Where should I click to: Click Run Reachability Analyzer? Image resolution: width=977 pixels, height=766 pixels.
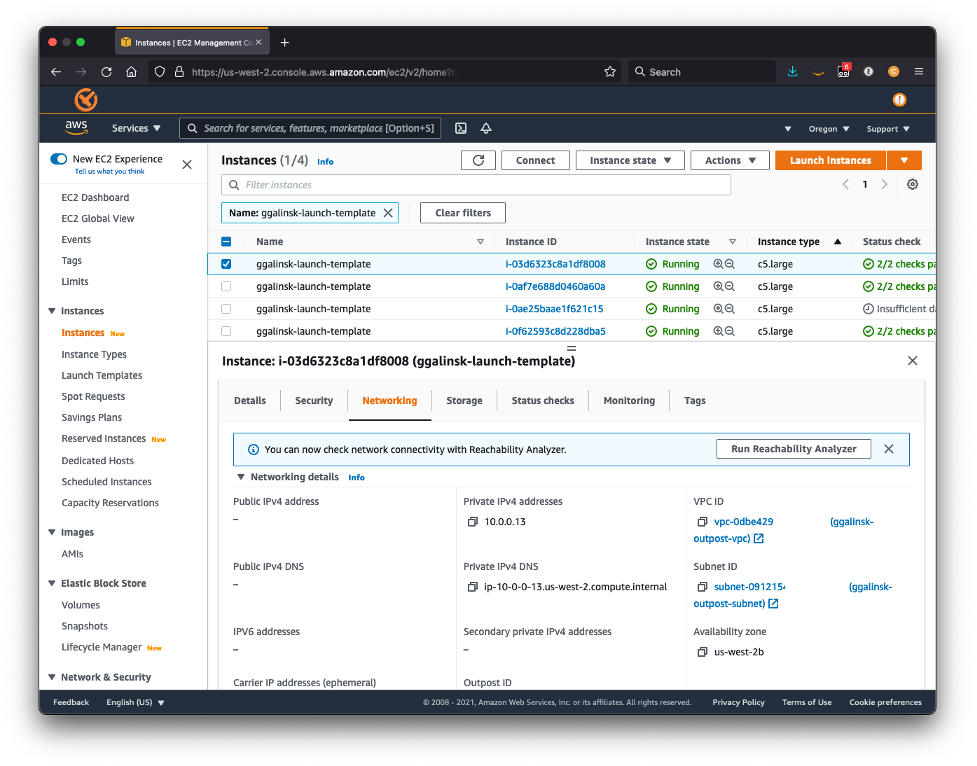click(793, 448)
